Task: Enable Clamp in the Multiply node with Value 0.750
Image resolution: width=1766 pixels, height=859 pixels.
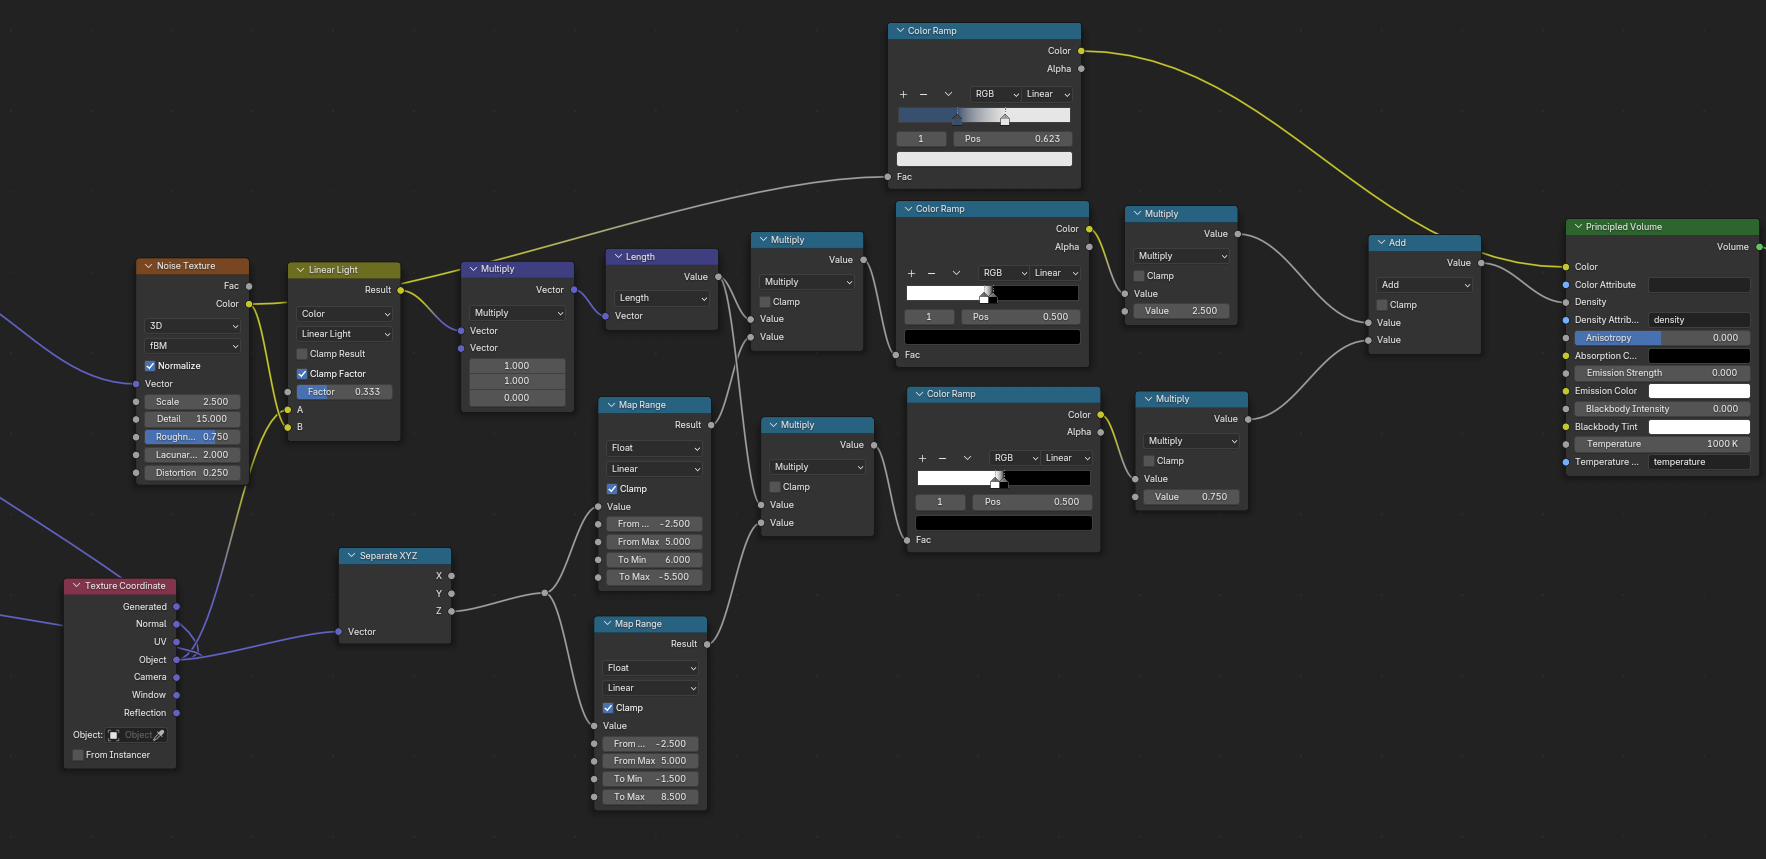Action: tap(1149, 461)
